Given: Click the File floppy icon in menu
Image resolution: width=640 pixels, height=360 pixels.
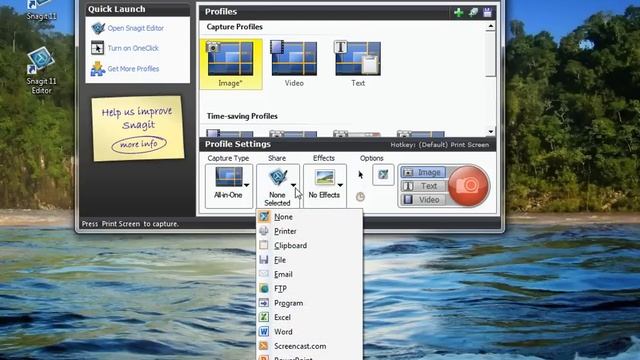Looking at the screenshot, I should (x=264, y=260).
